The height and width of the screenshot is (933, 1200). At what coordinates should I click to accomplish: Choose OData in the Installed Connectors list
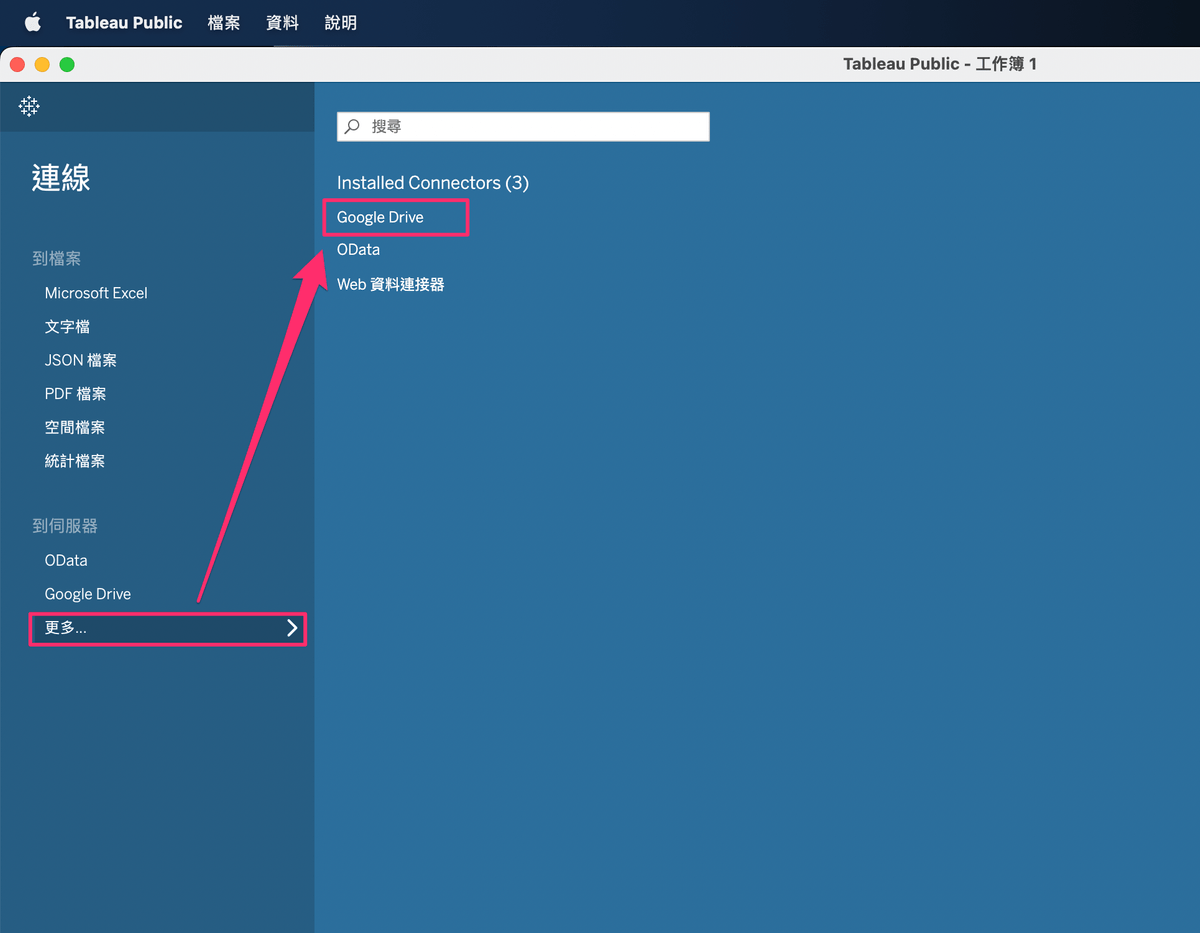click(x=358, y=250)
